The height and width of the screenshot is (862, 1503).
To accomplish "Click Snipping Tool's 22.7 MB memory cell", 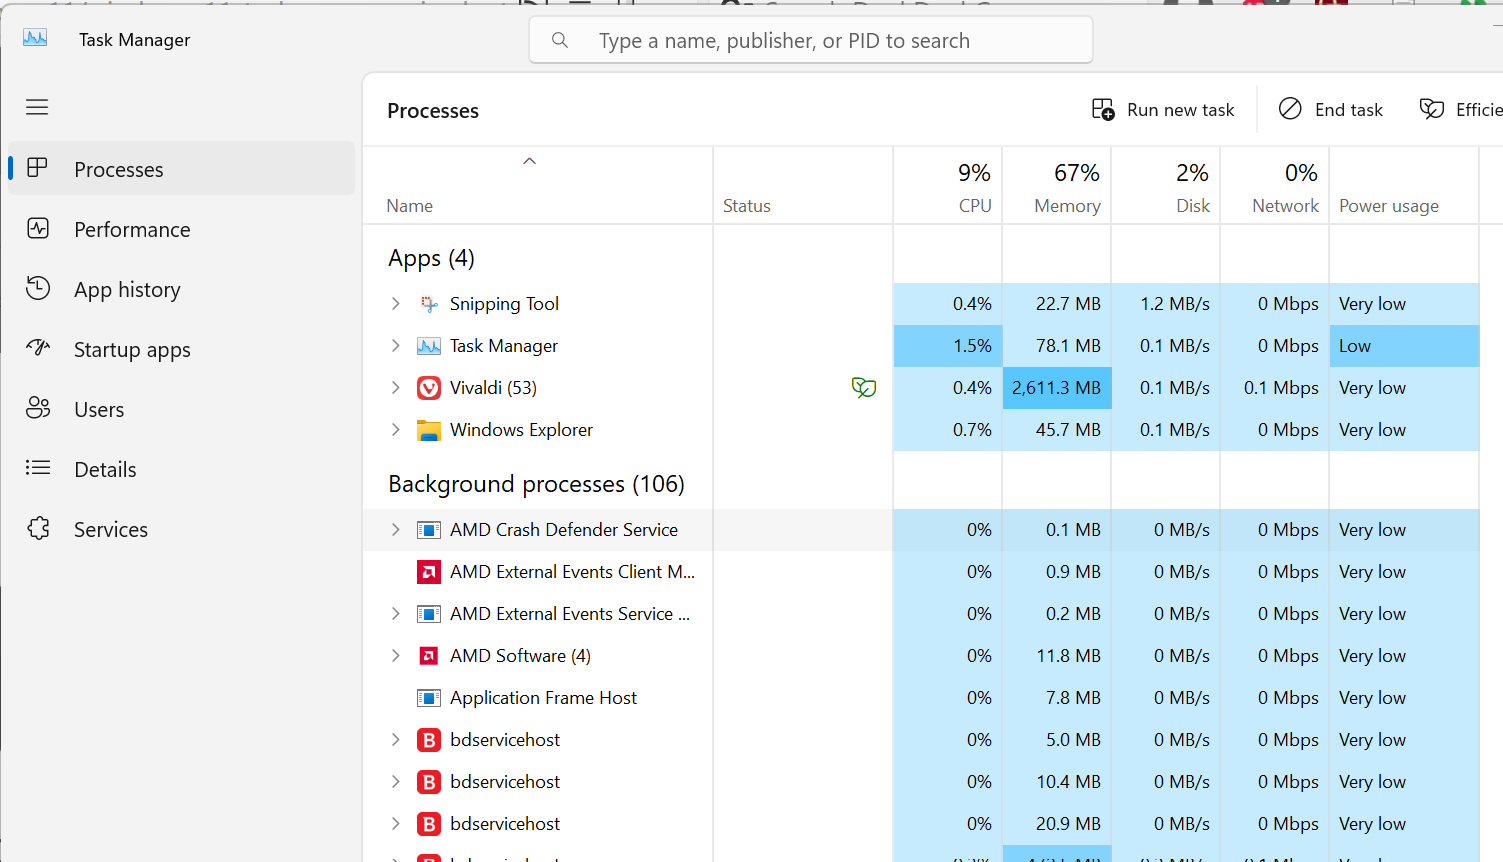I will tap(1057, 304).
